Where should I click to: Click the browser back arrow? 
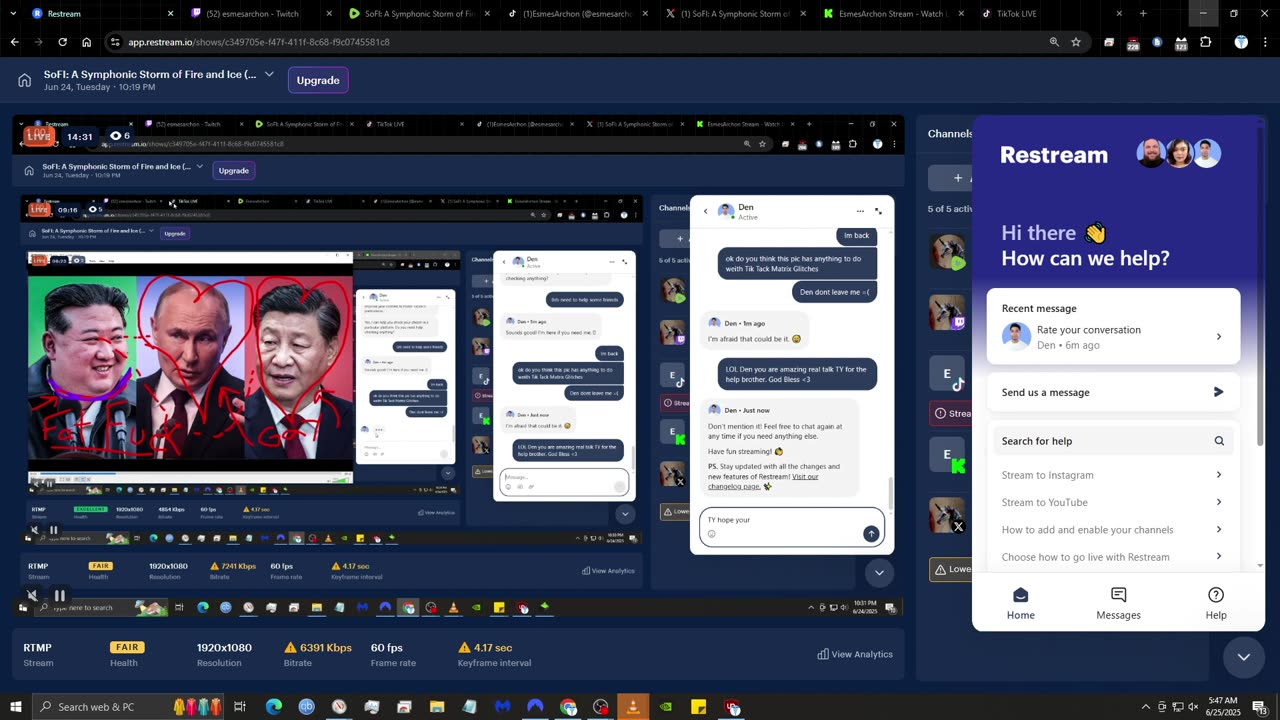tap(14, 42)
